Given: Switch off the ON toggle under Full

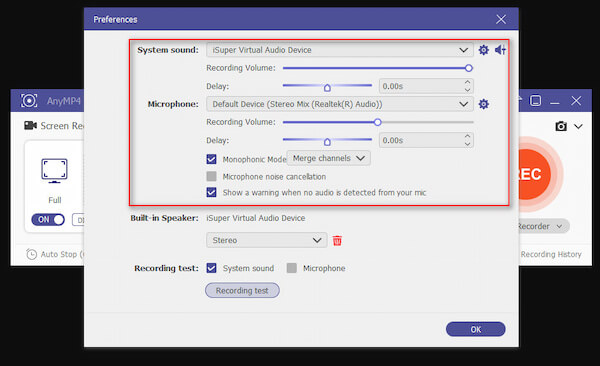Looking at the screenshot, I should 48,219.
